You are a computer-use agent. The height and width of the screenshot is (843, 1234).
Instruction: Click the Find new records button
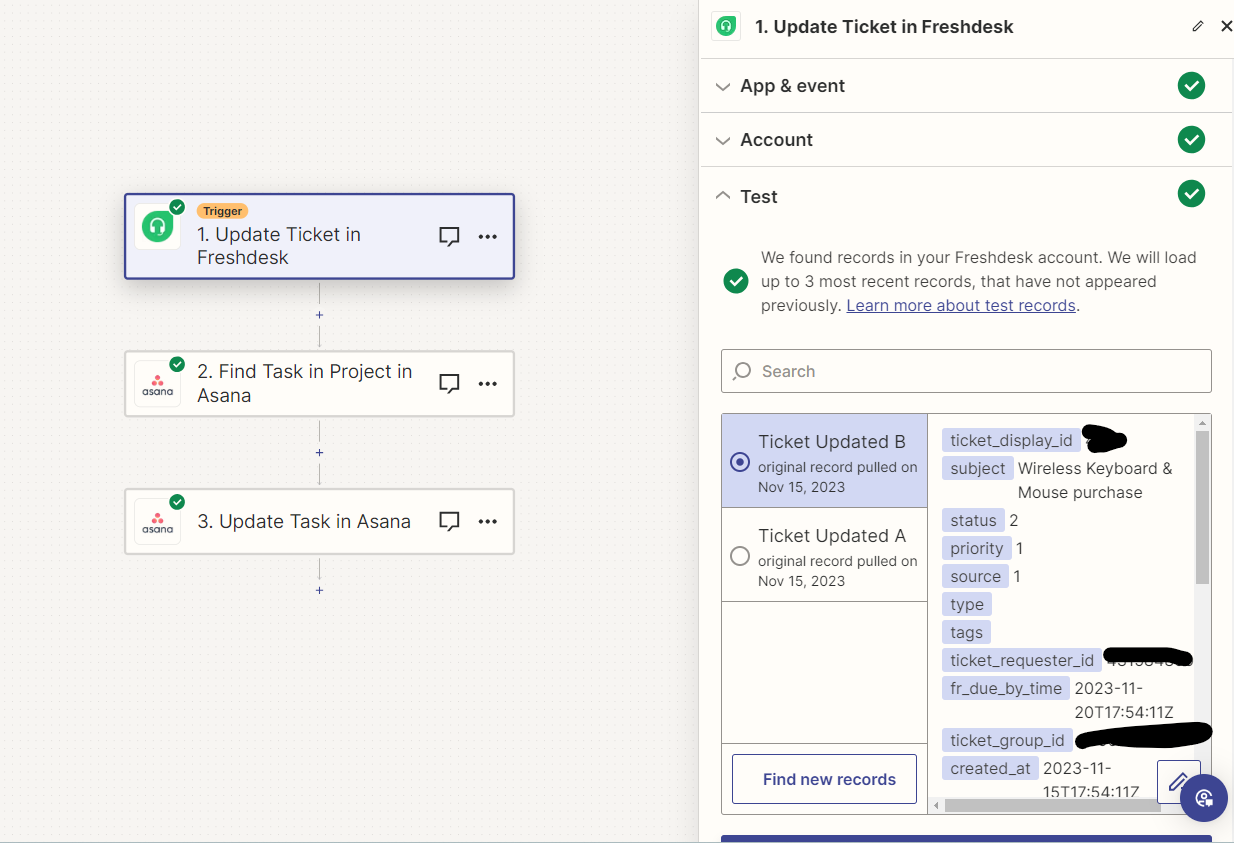(824, 779)
